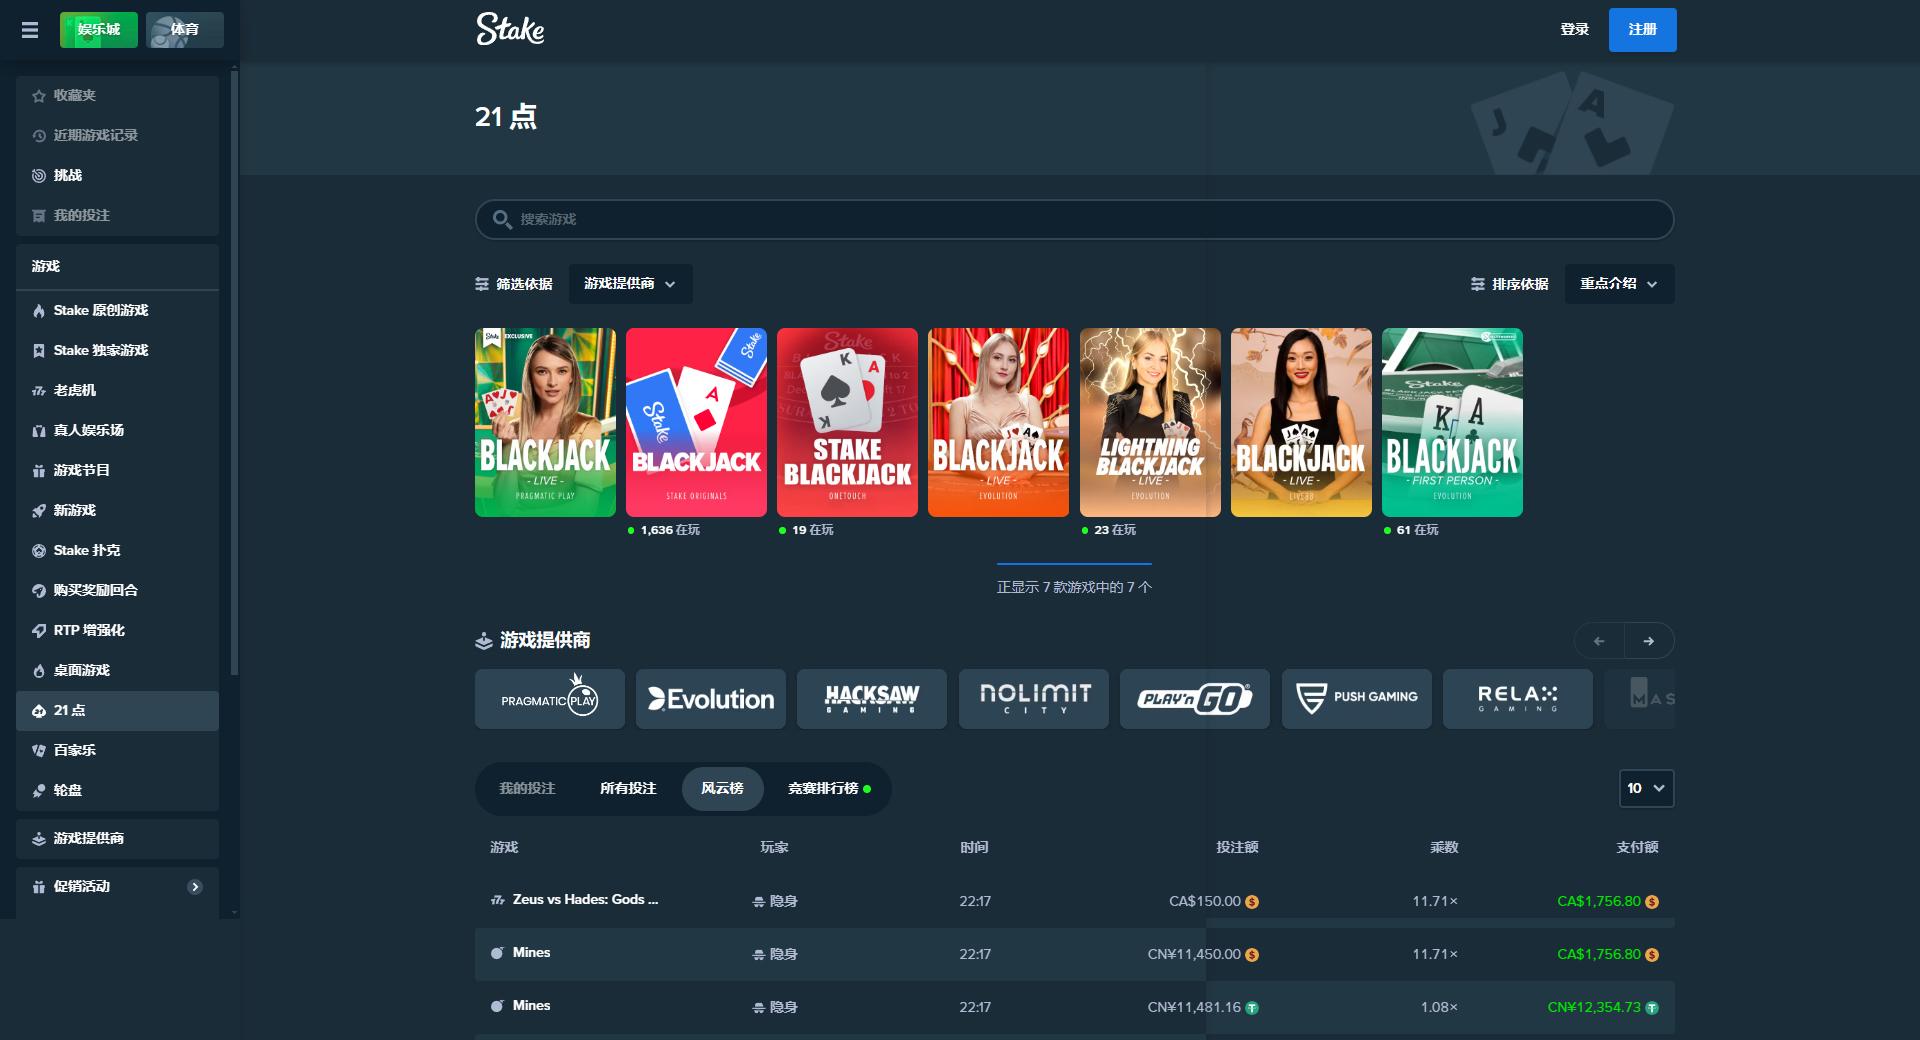
Task: Select 21 点 in the sidebar
Action: tap(117, 711)
